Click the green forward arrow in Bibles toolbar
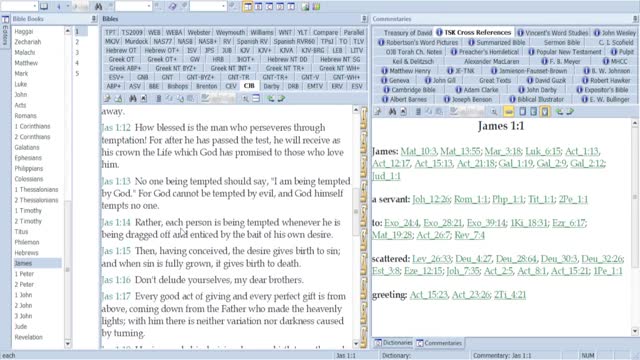Screen dimensions: 640x360 point(281,98)
